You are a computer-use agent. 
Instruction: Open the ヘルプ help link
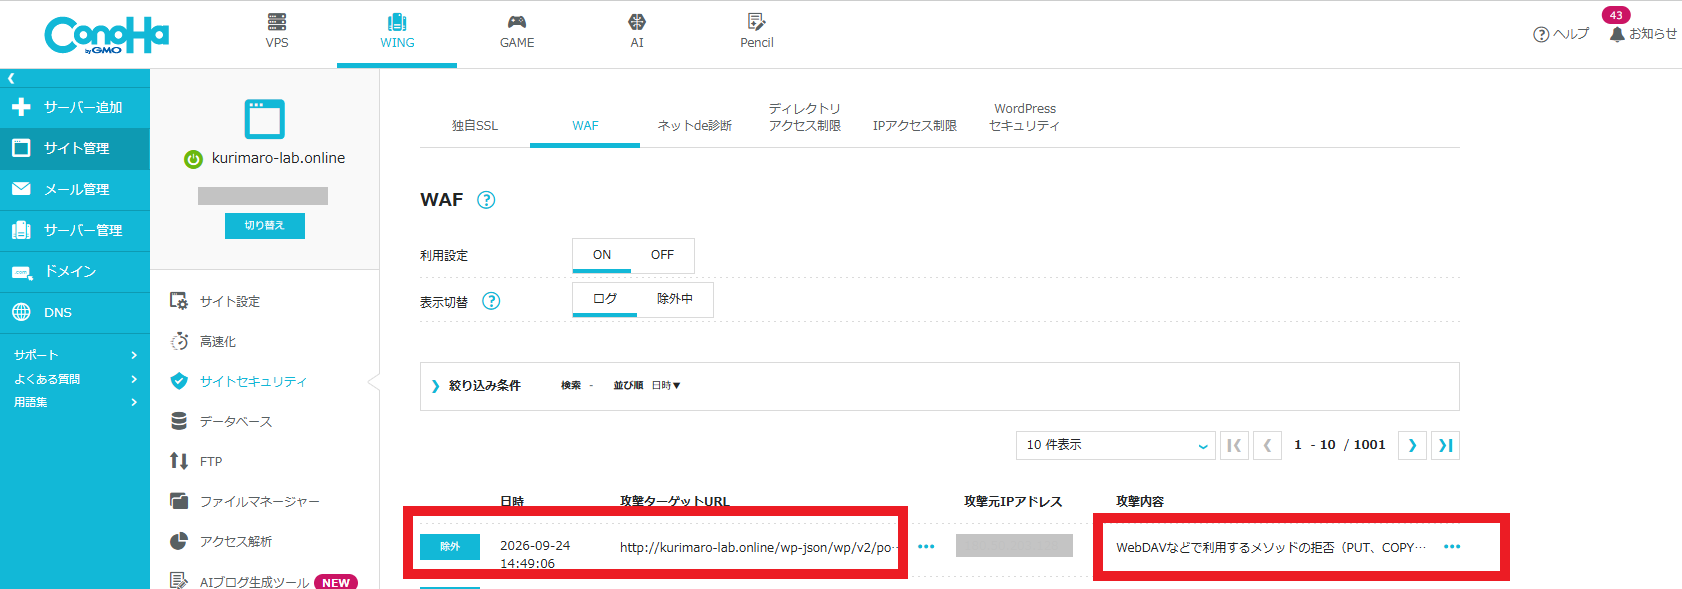(x=1561, y=34)
